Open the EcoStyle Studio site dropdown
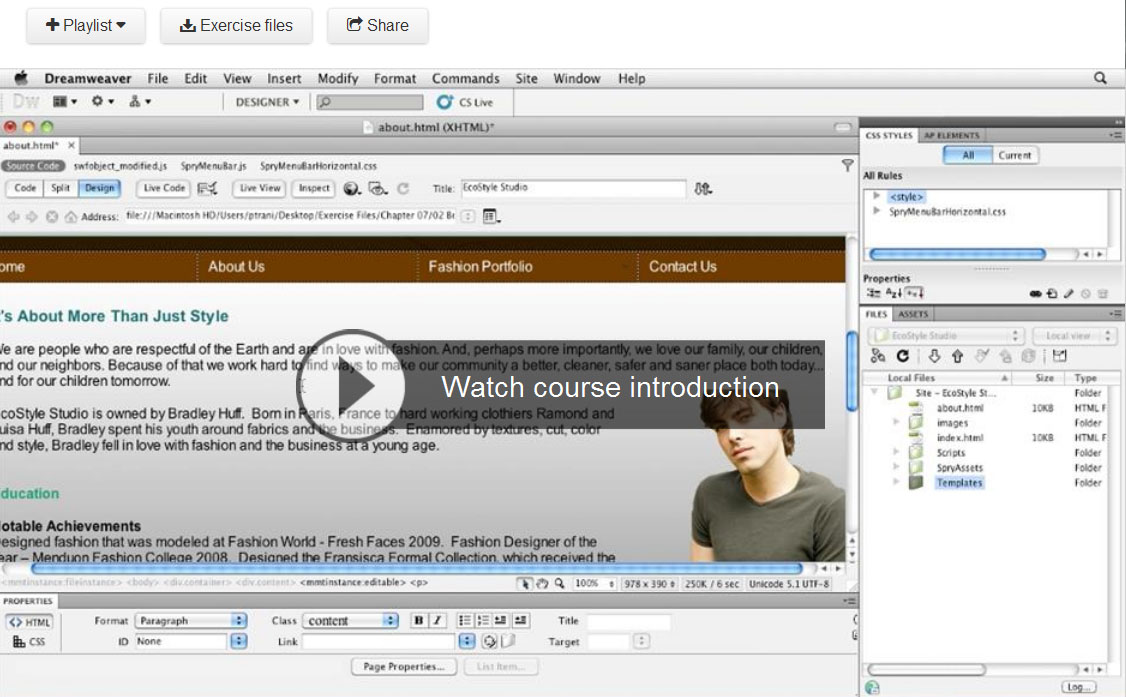 pos(945,336)
